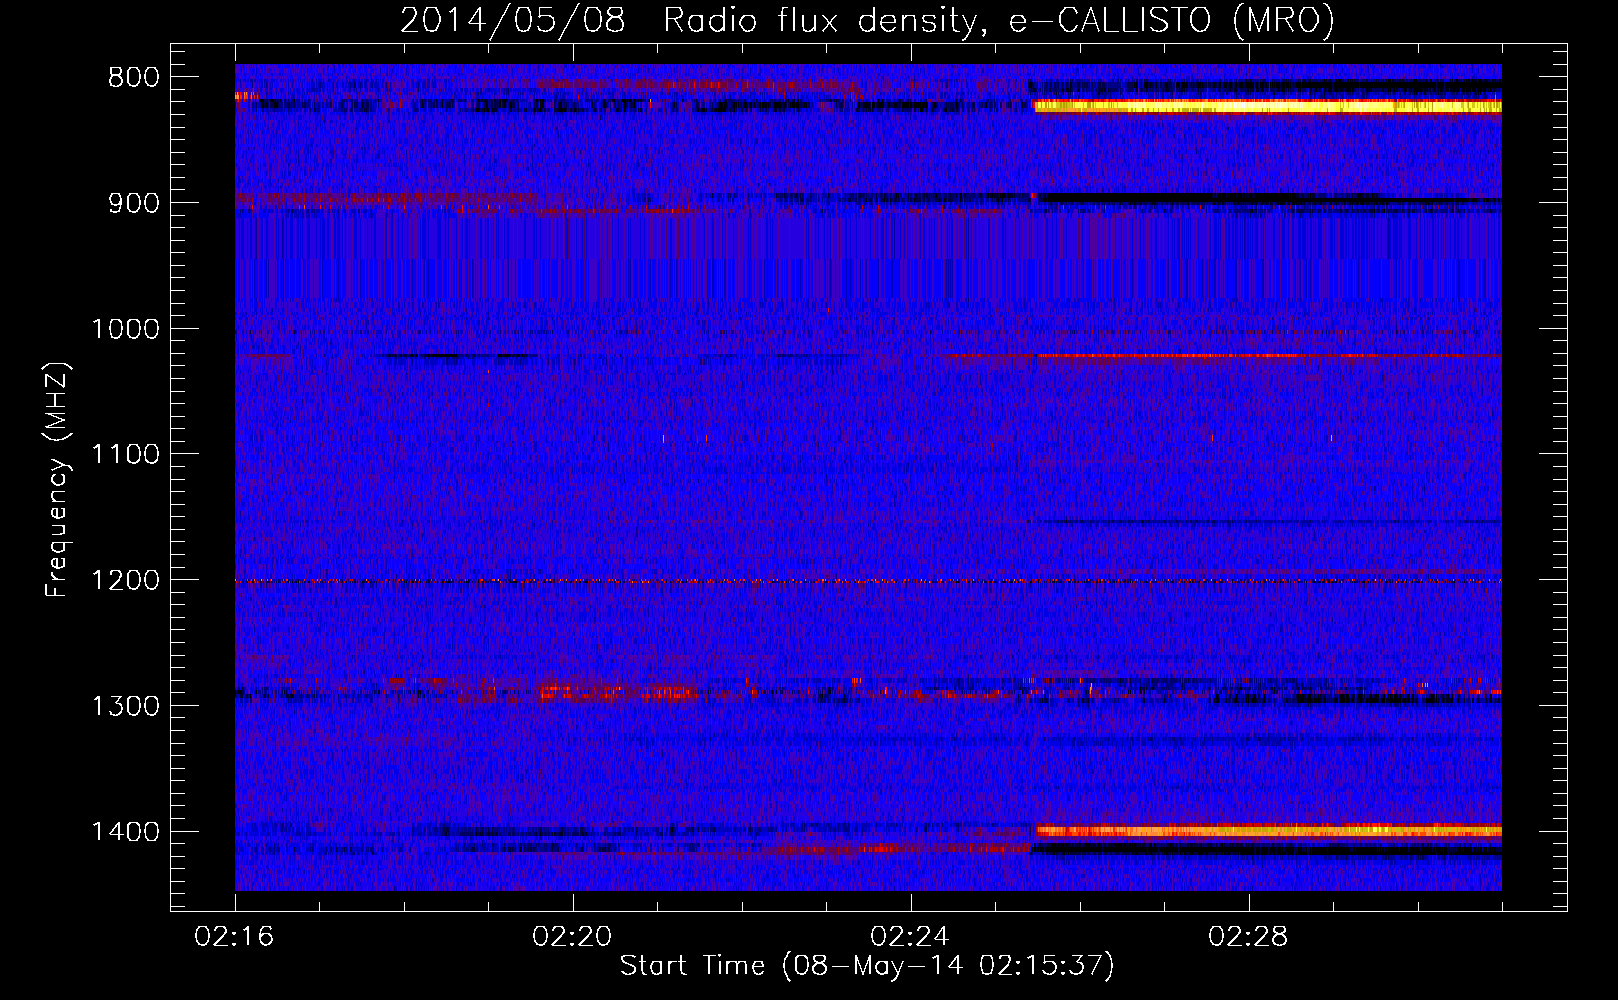Select the 1400 frequency tick label
This screenshot has width=1618, height=1000.
[125, 832]
